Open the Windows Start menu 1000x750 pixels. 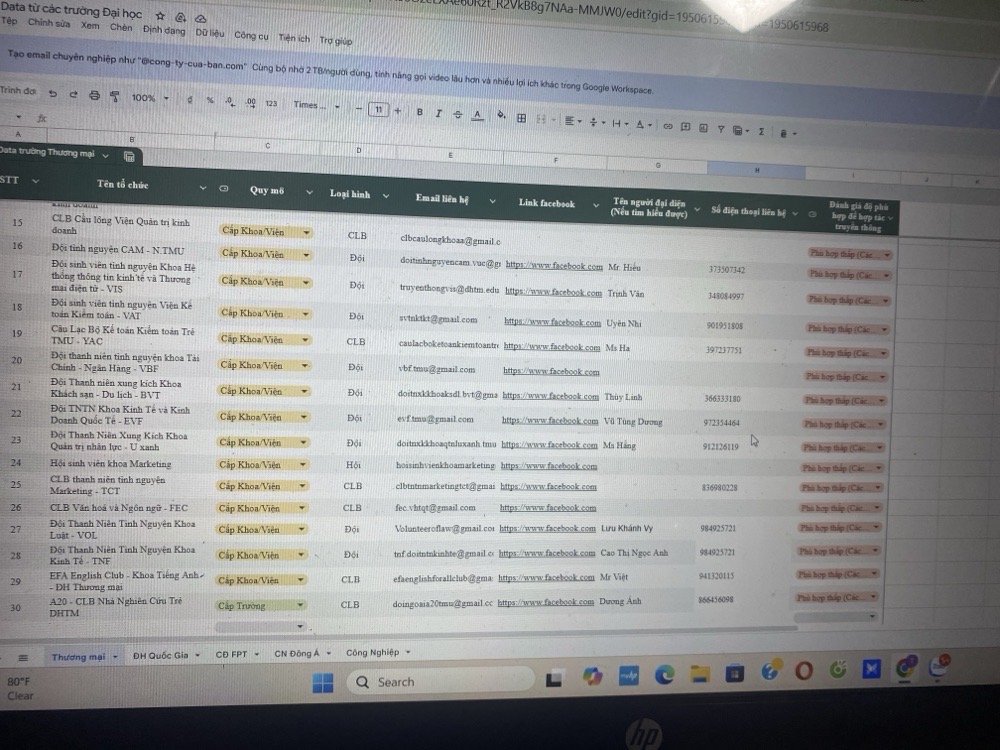coord(322,683)
